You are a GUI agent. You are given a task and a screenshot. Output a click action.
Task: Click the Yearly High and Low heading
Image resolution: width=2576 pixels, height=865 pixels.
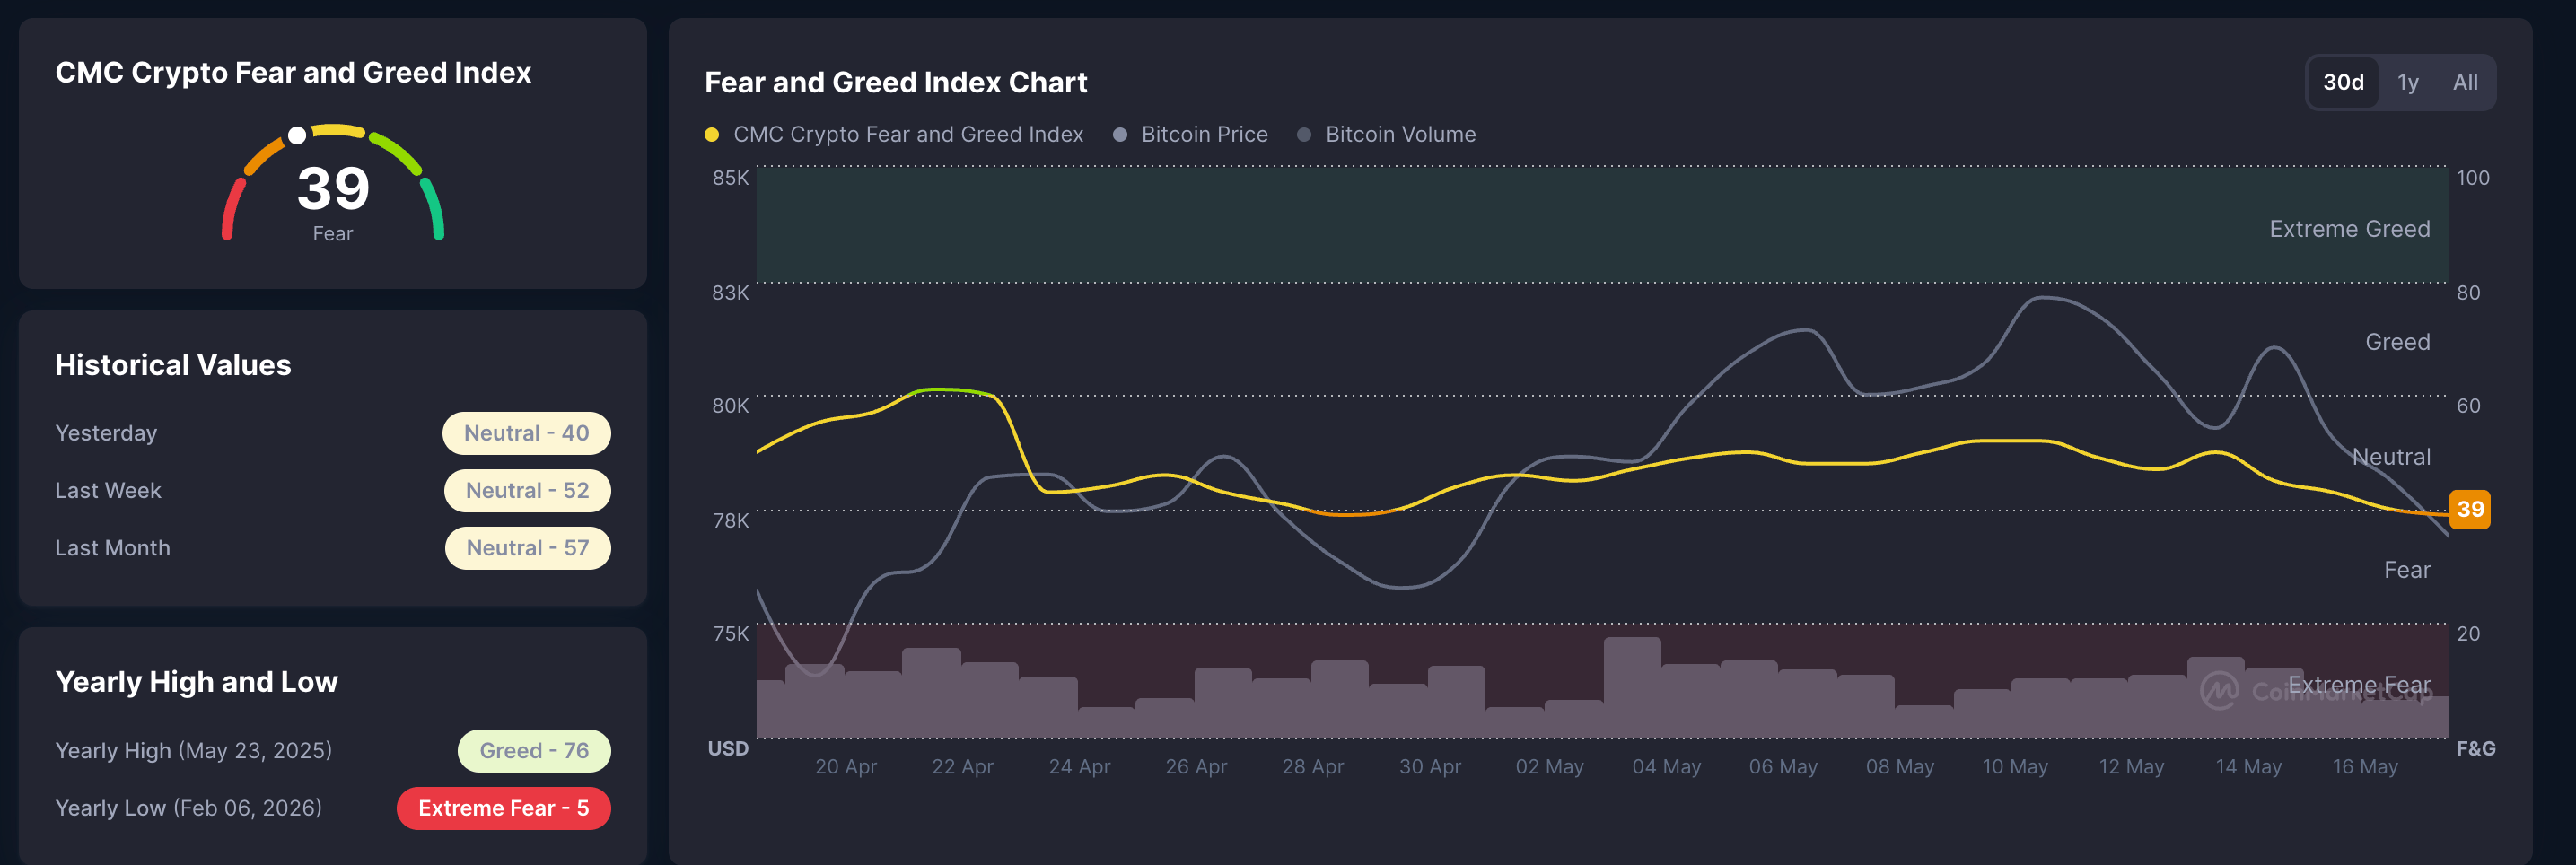[x=196, y=682]
